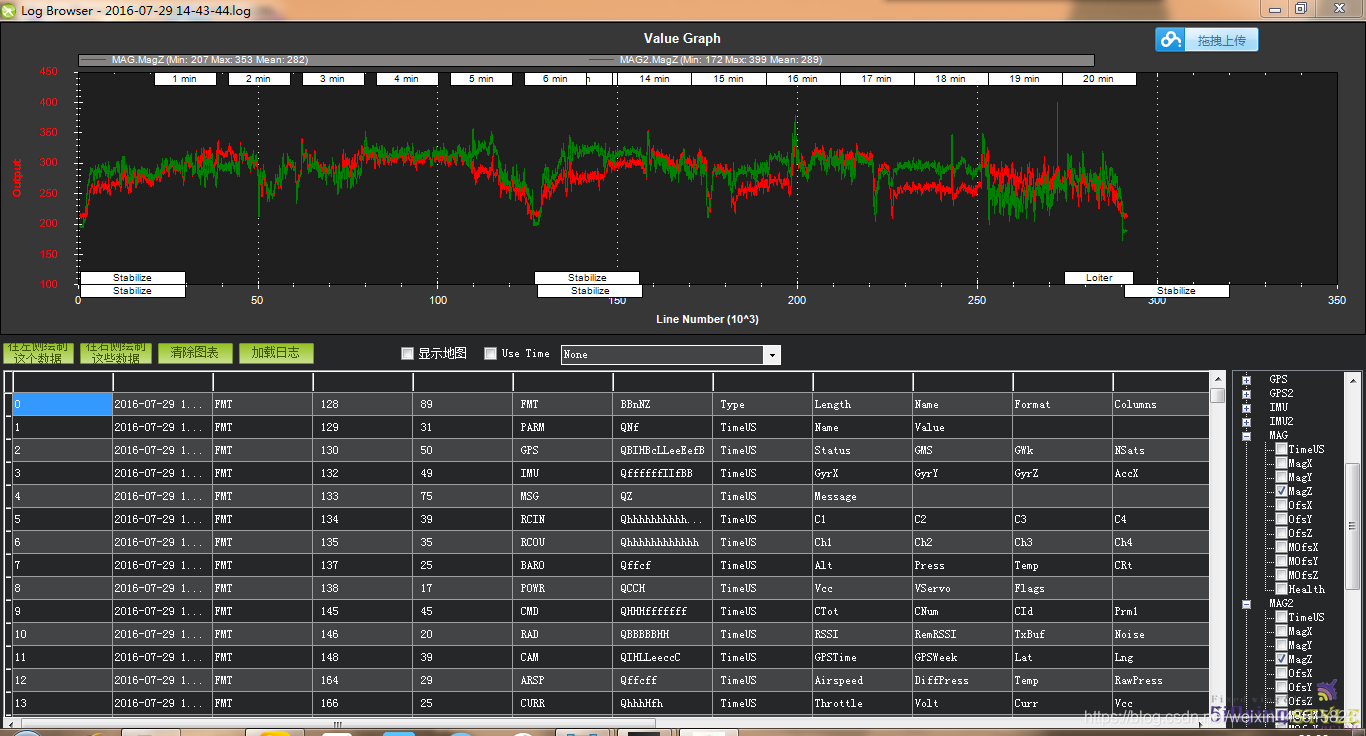Select the RSSI cell in the table
The height and width of the screenshot is (736, 1366).
[862, 634]
